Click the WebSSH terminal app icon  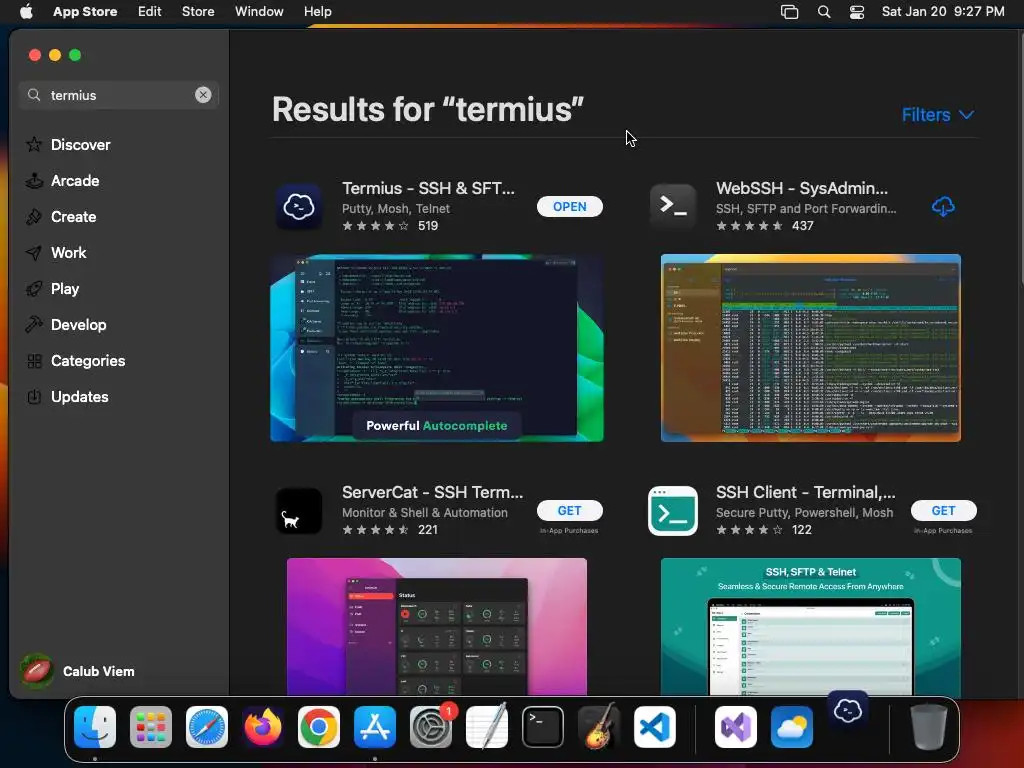coord(673,207)
